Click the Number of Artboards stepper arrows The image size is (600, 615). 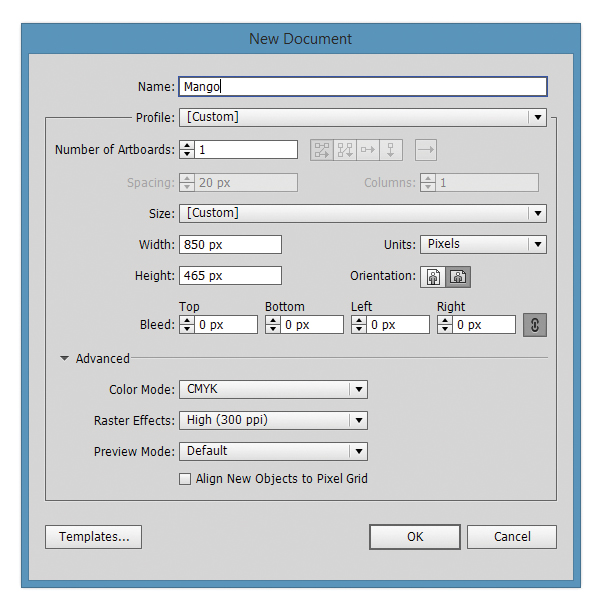point(187,150)
